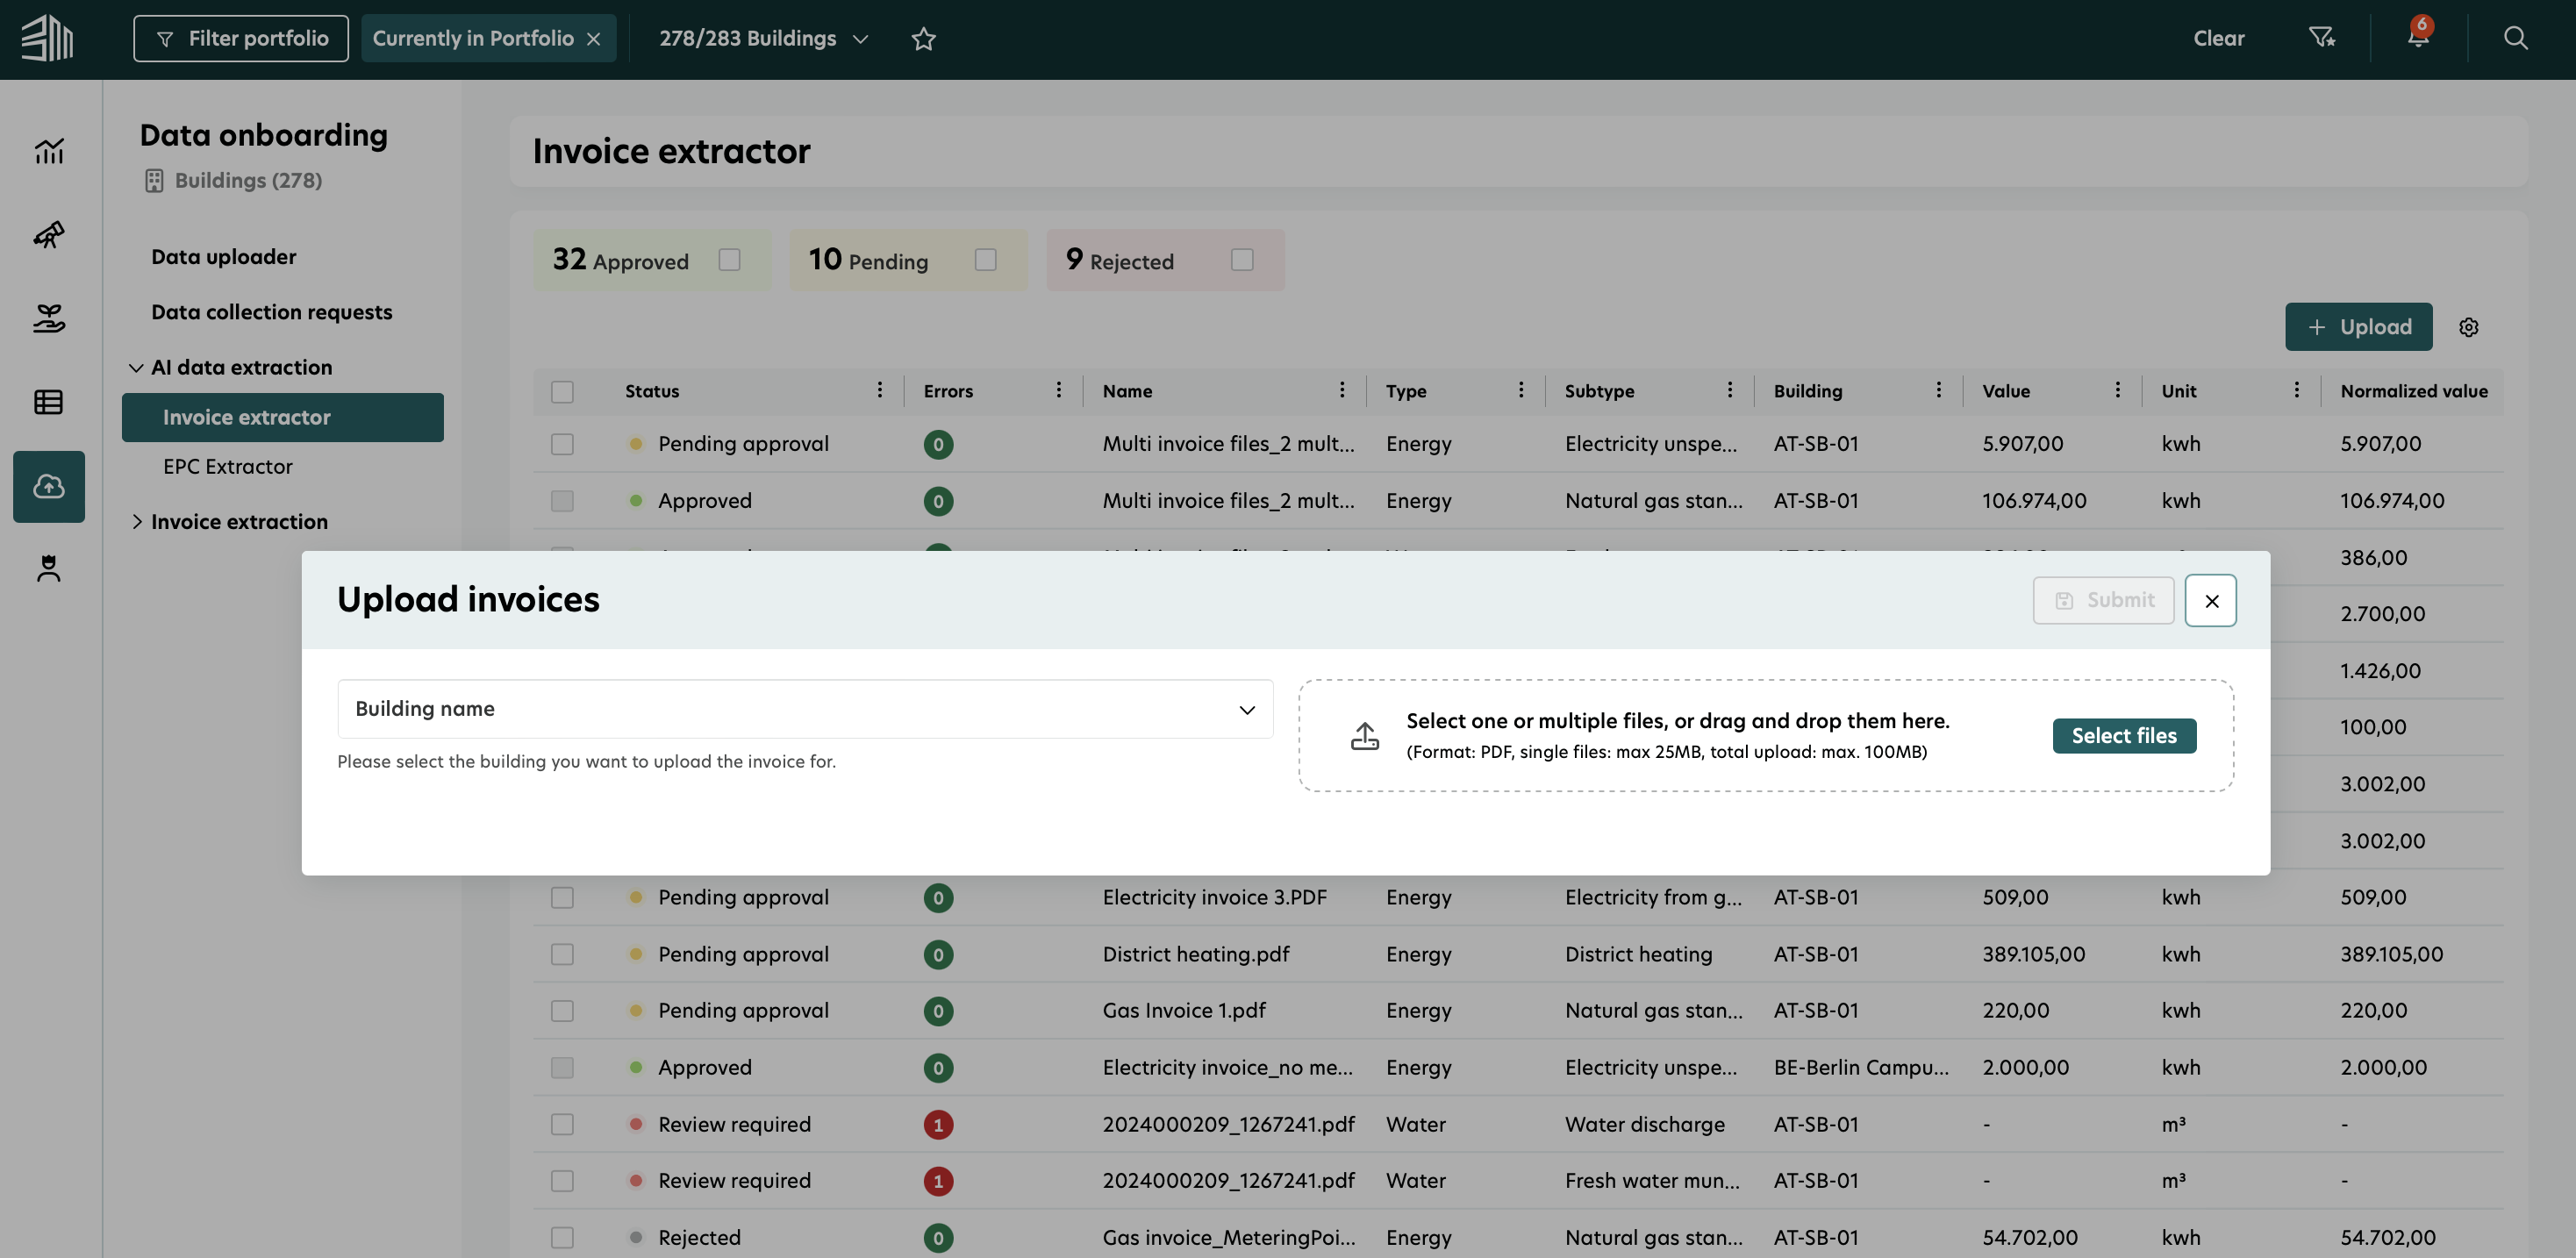Check the 9 Rejected filter checkbox
Screen dimensions: 2576x1258
[x=1241, y=260]
